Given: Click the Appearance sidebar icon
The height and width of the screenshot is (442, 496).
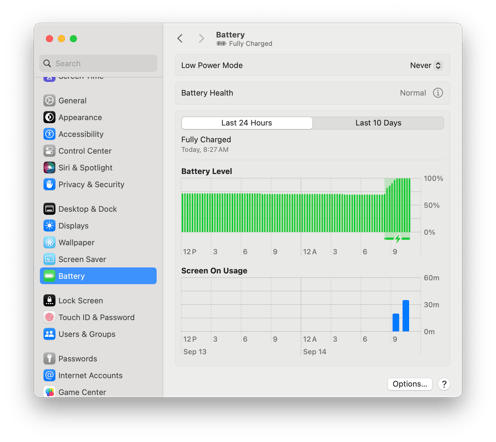Looking at the screenshot, I should tap(49, 117).
